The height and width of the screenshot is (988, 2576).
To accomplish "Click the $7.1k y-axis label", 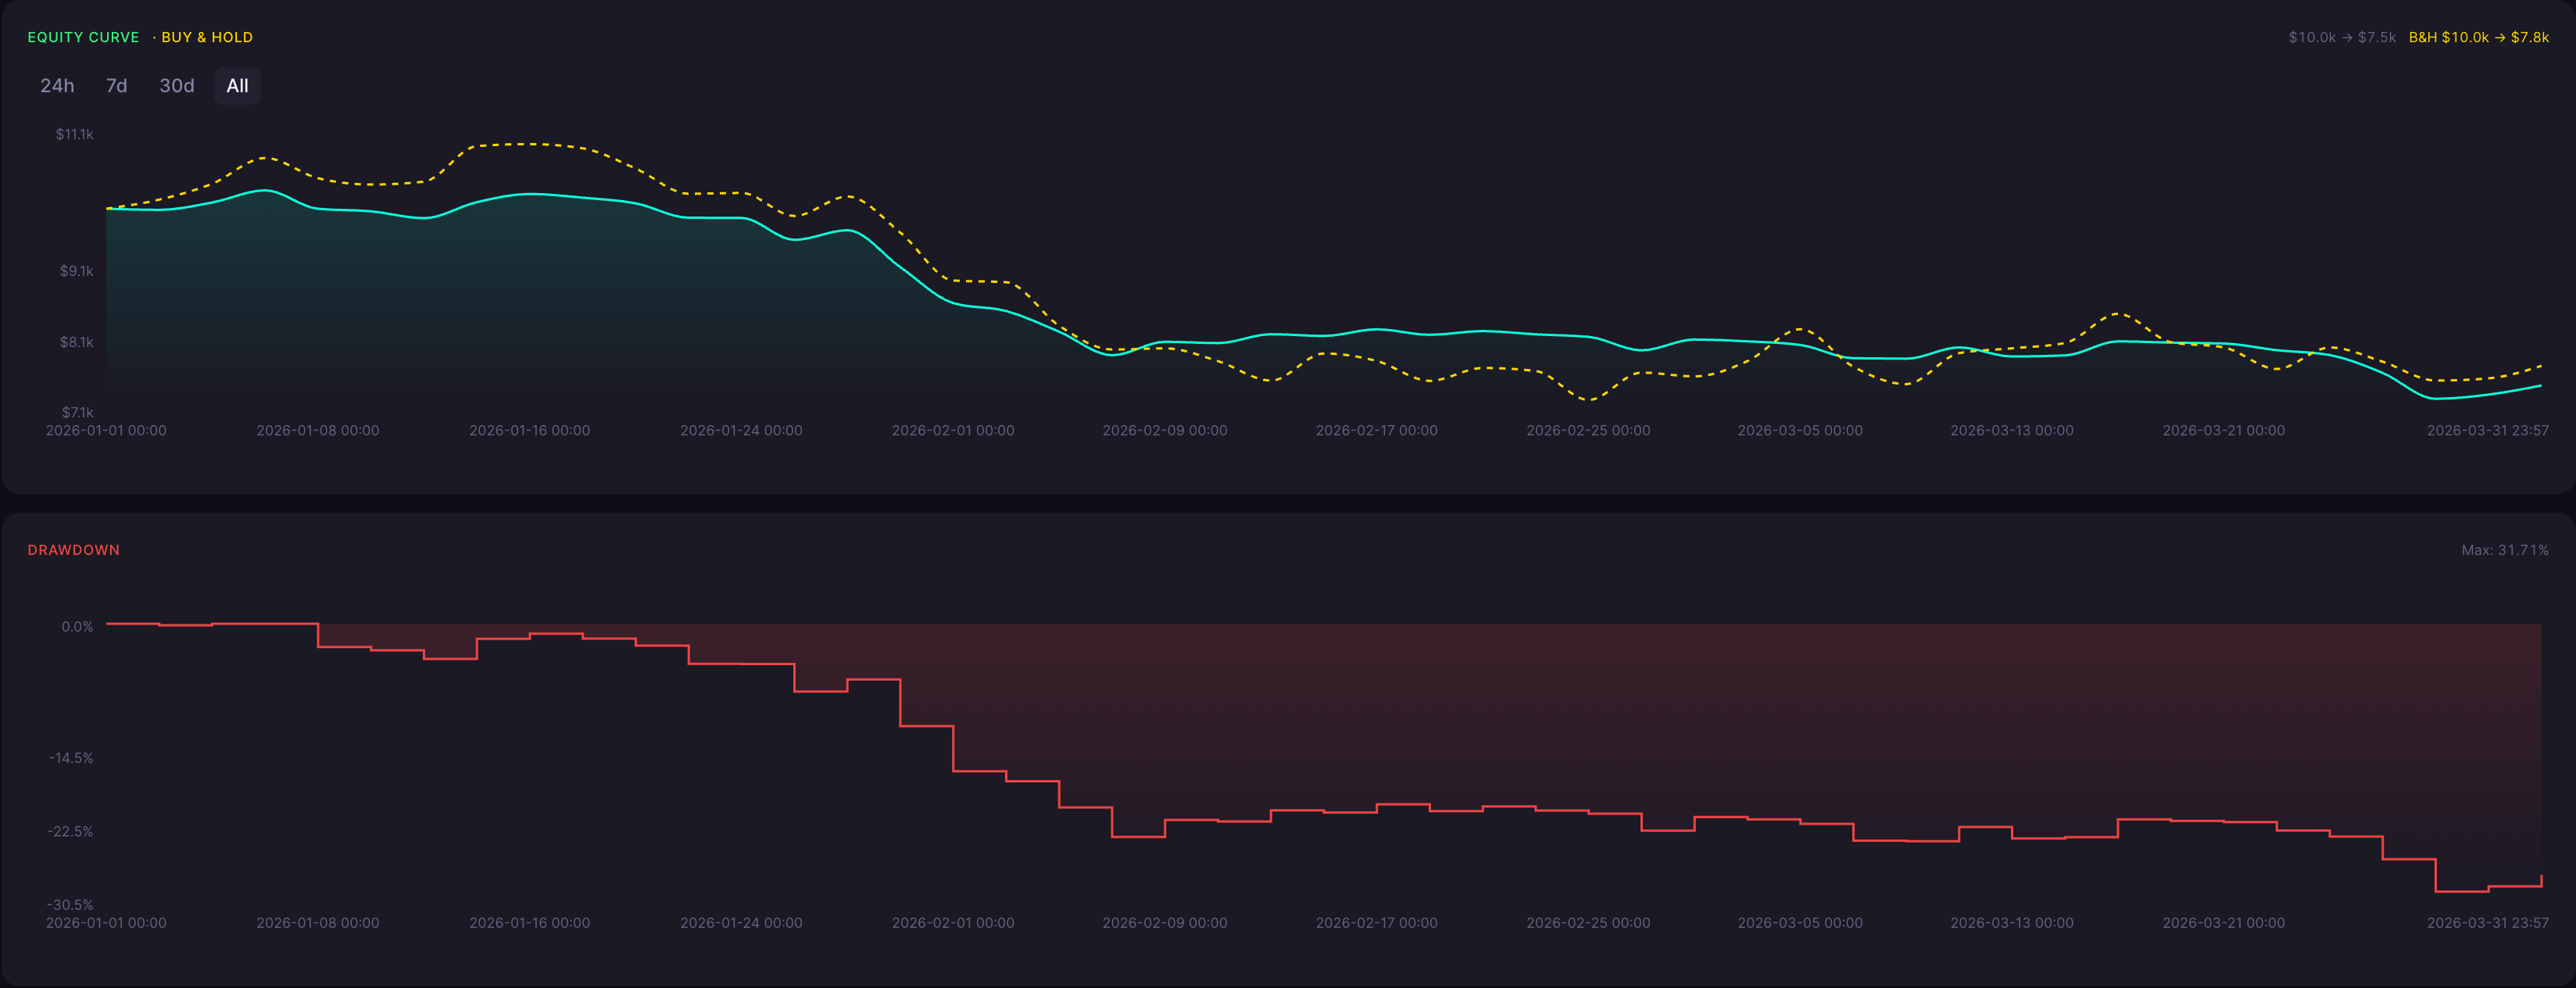I will [x=77, y=412].
